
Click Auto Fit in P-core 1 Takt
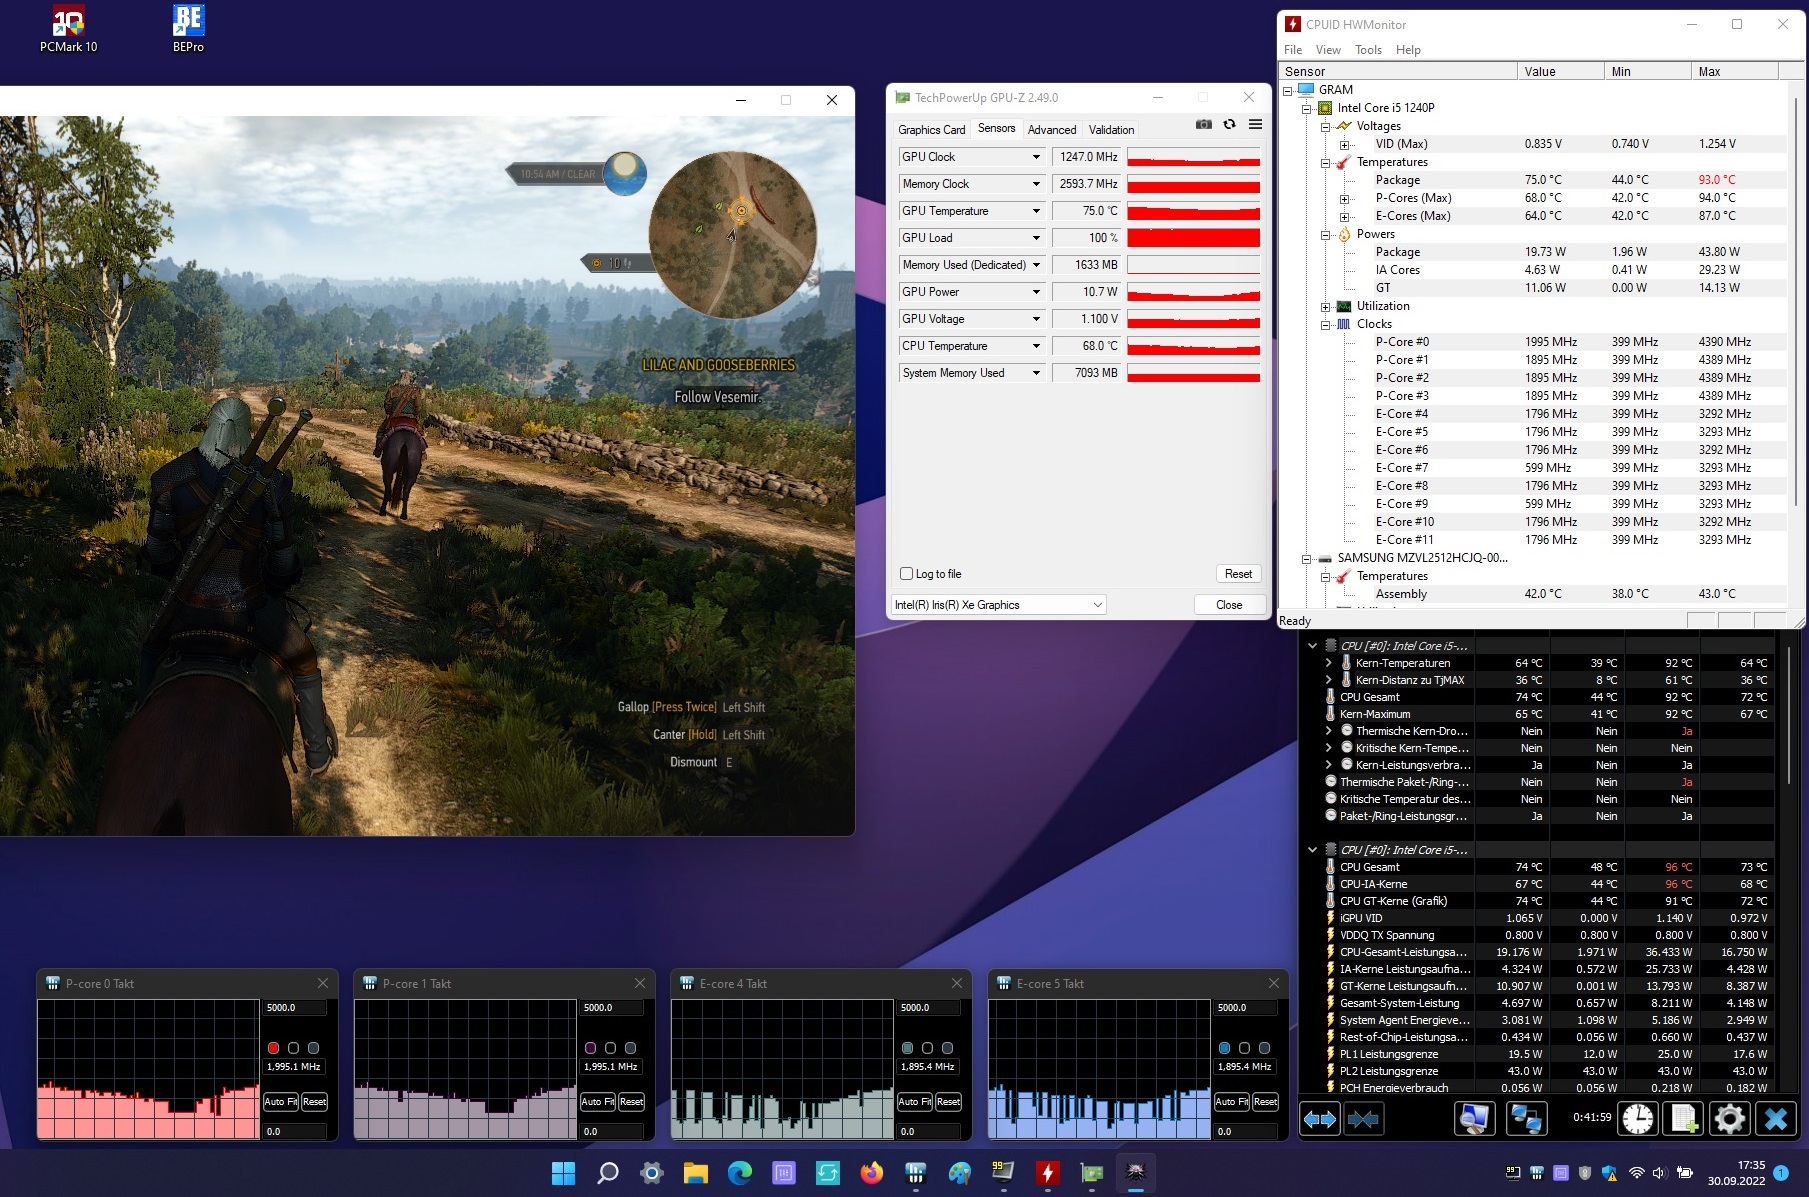(x=597, y=1101)
